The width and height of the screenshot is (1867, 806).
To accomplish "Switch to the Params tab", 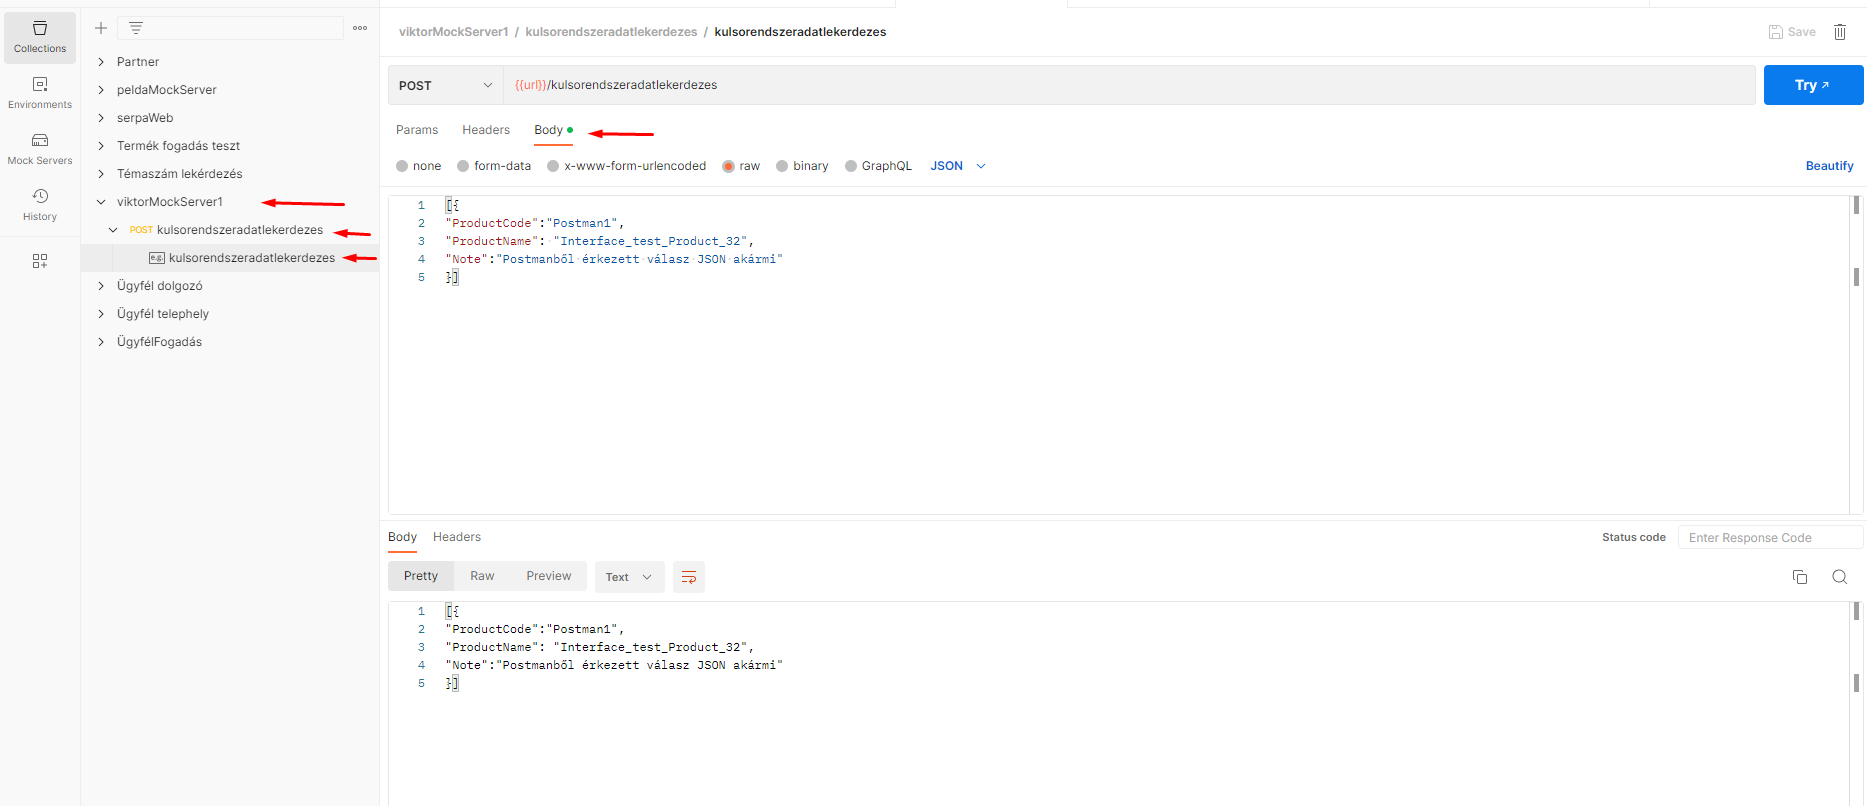I will tap(417, 130).
